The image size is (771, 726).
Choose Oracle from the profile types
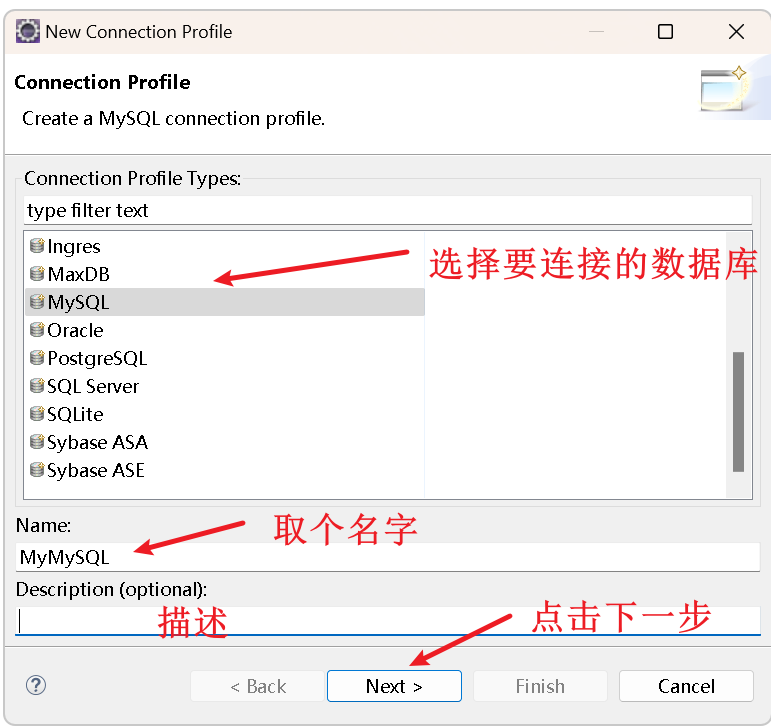(x=225, y=330)
